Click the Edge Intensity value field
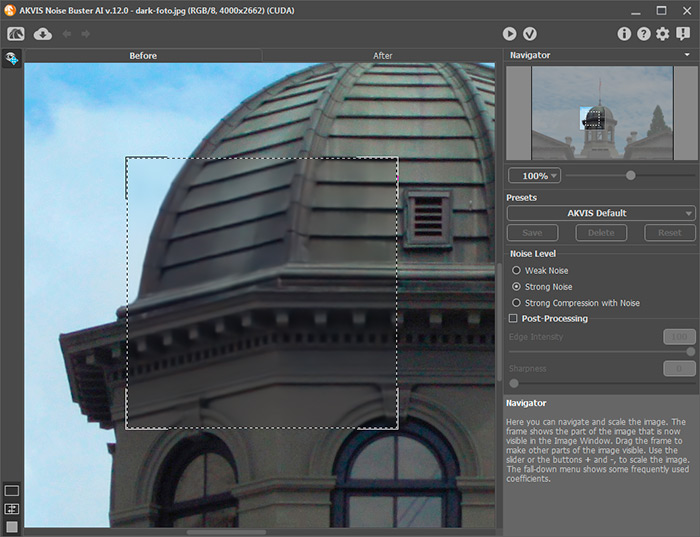700x537 pixels. 679,337
